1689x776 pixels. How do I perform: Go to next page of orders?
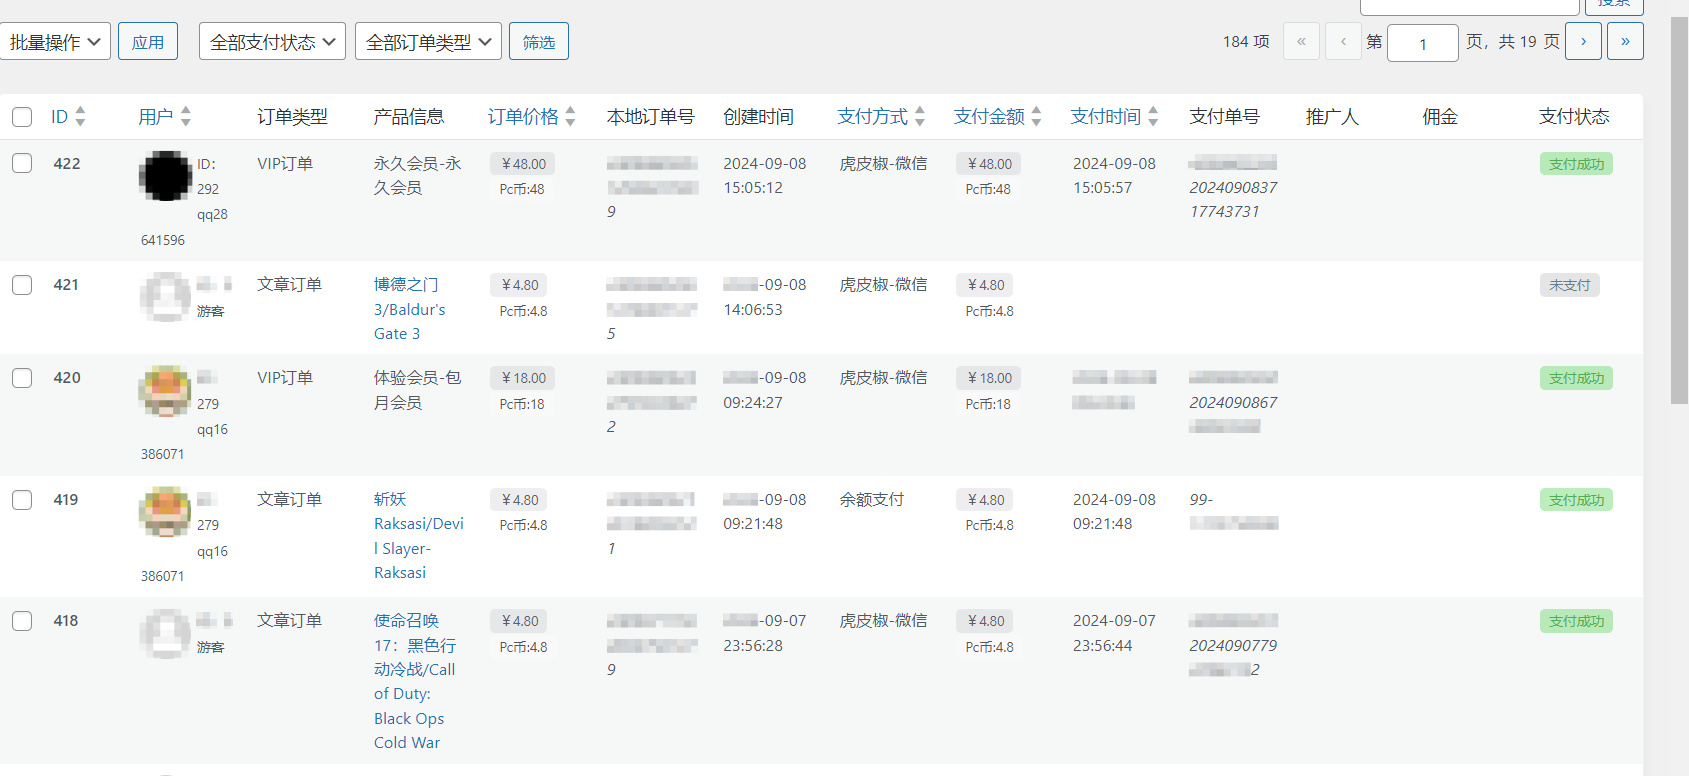(x=1583, y=42)
